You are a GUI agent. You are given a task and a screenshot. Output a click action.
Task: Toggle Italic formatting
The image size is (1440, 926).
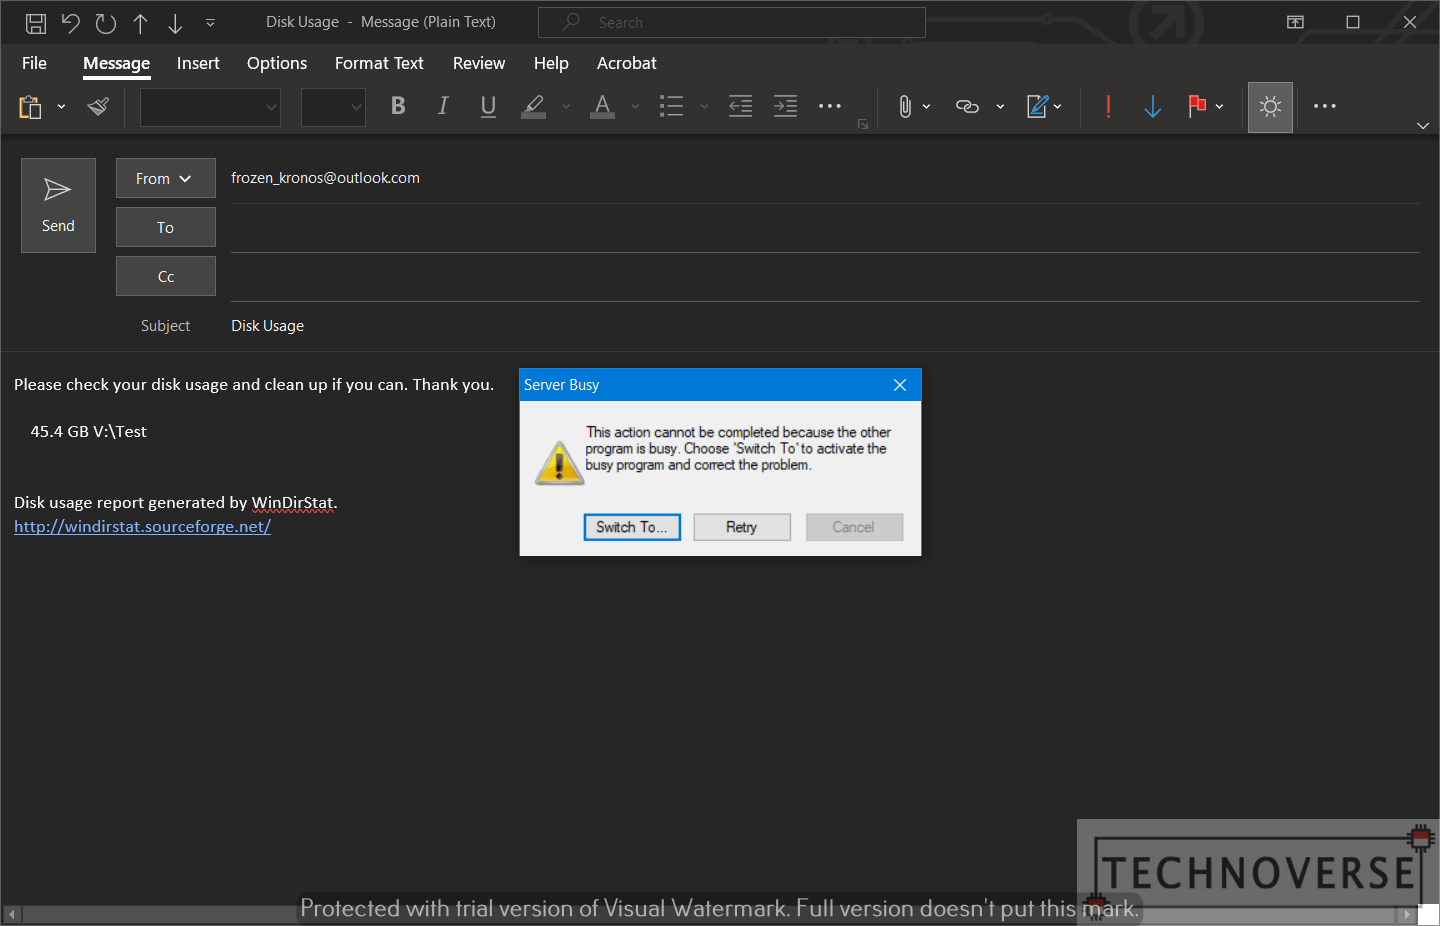[443, 106]
